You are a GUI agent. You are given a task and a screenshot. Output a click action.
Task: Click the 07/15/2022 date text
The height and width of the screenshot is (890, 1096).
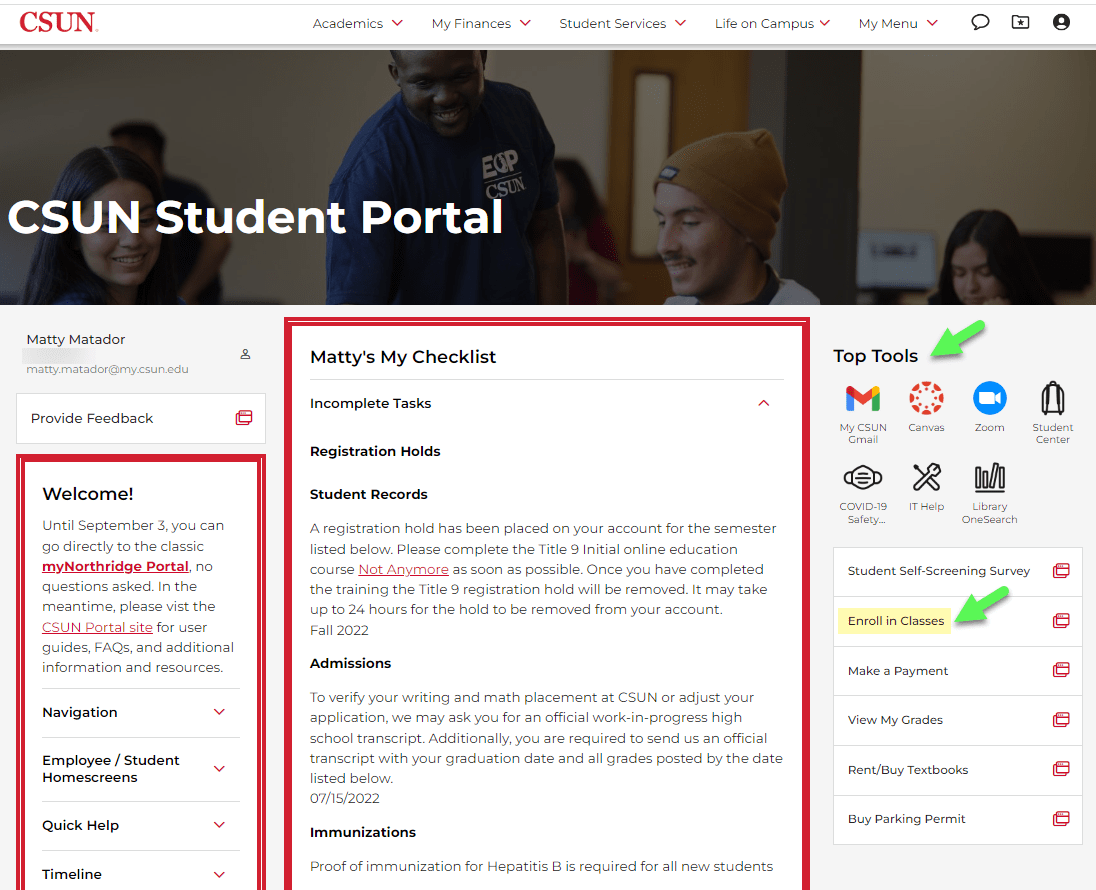[345, 798]
